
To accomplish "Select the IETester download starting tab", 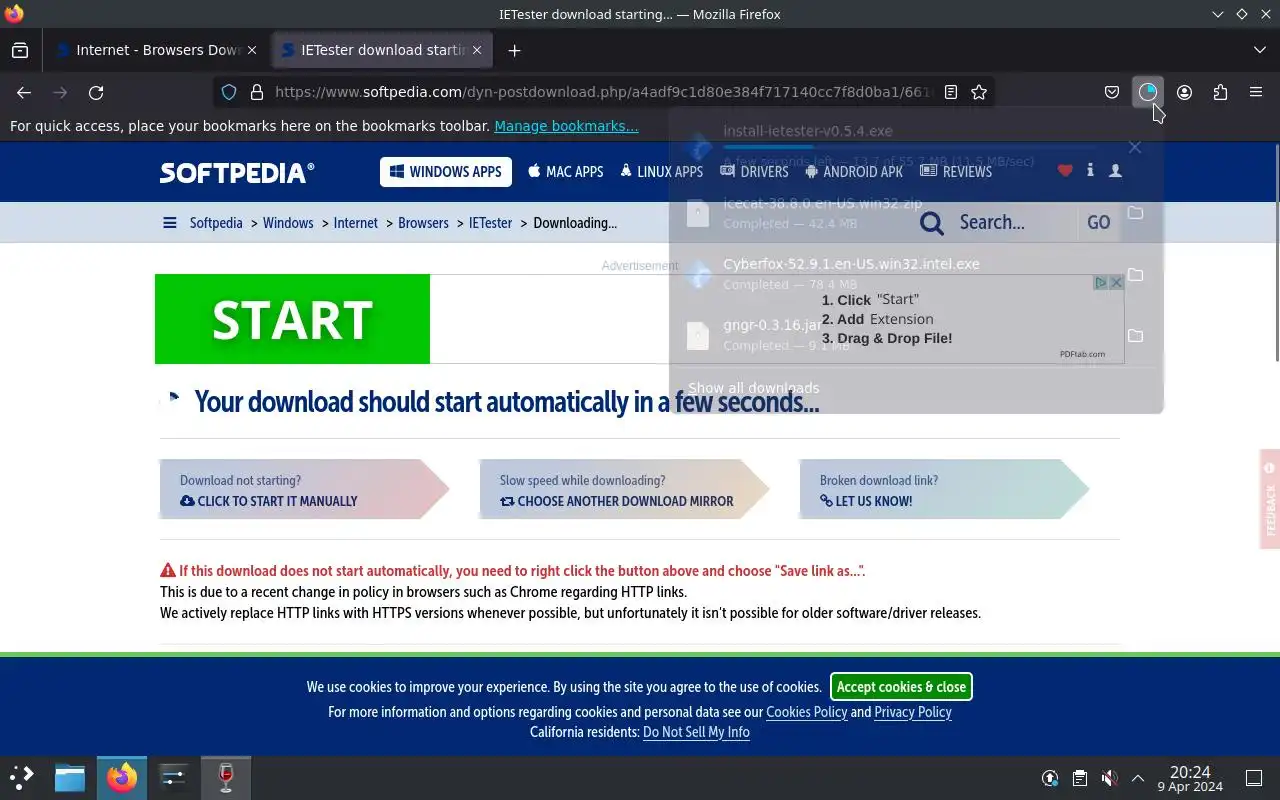I will 382,50.
